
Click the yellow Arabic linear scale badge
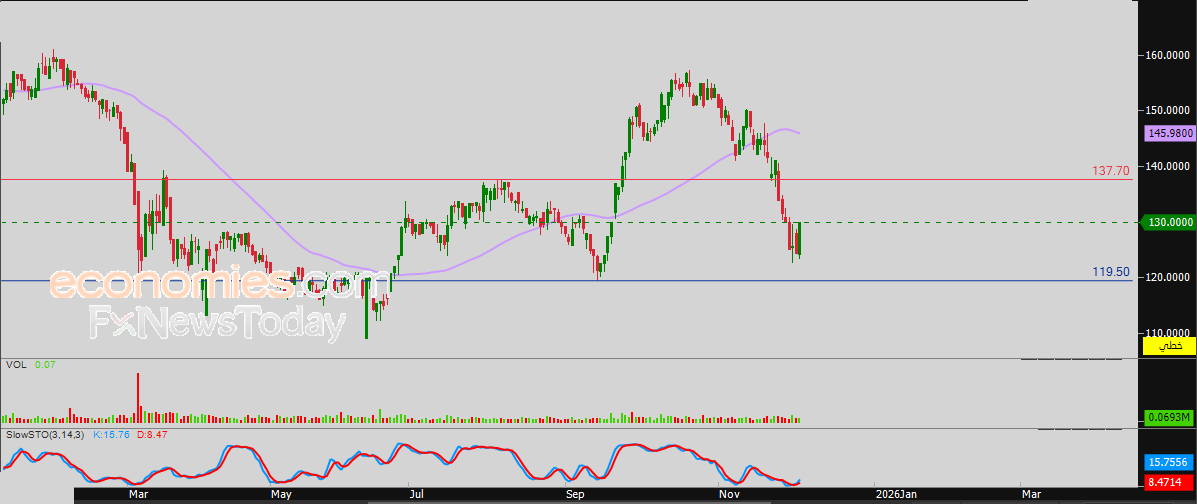1168,346
